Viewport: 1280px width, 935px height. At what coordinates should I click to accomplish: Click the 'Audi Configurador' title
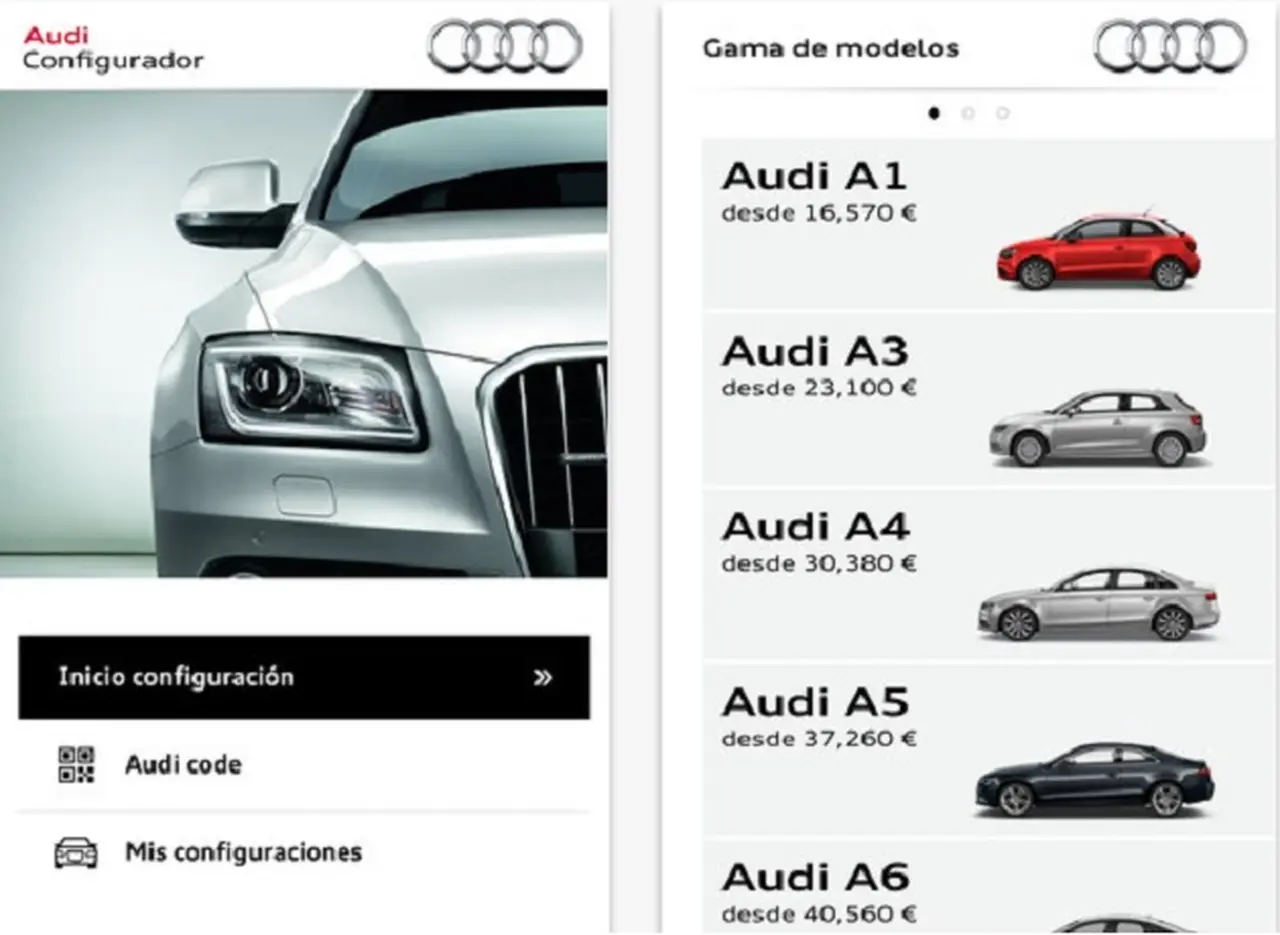pos(113,48)
